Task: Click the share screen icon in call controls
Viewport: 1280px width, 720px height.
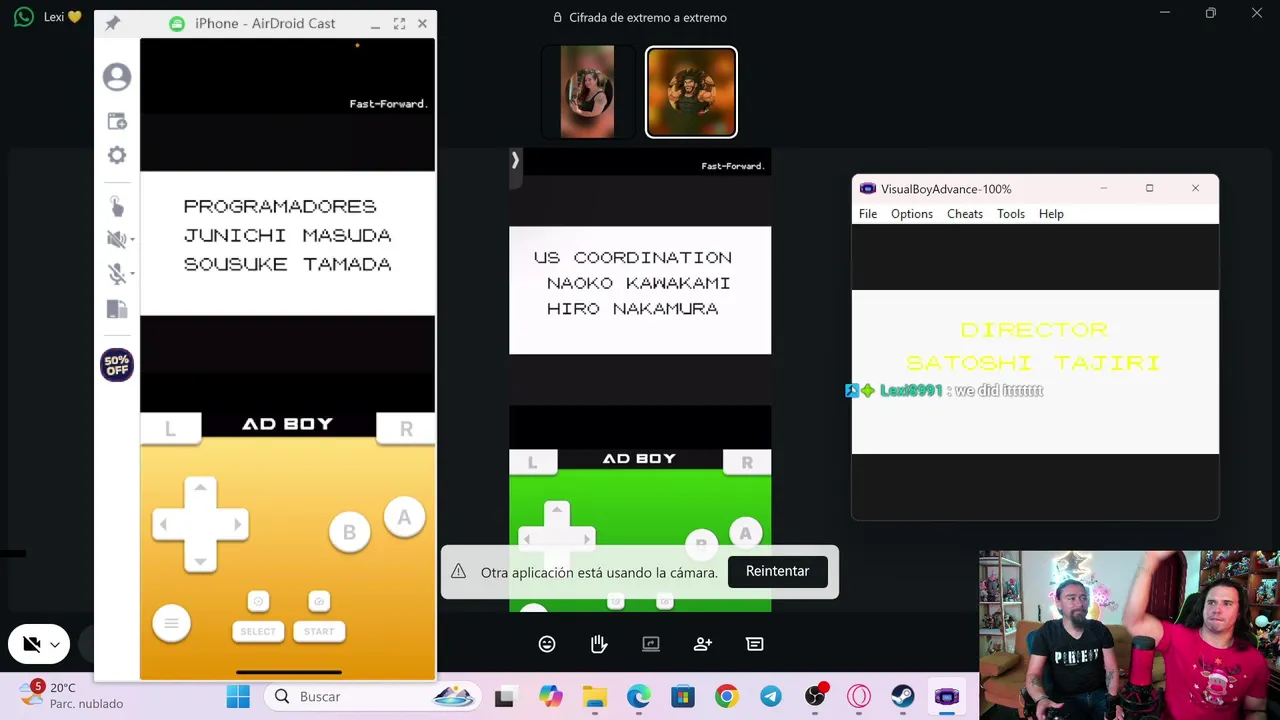Action: pyautogui.click(x=651, y=644)
